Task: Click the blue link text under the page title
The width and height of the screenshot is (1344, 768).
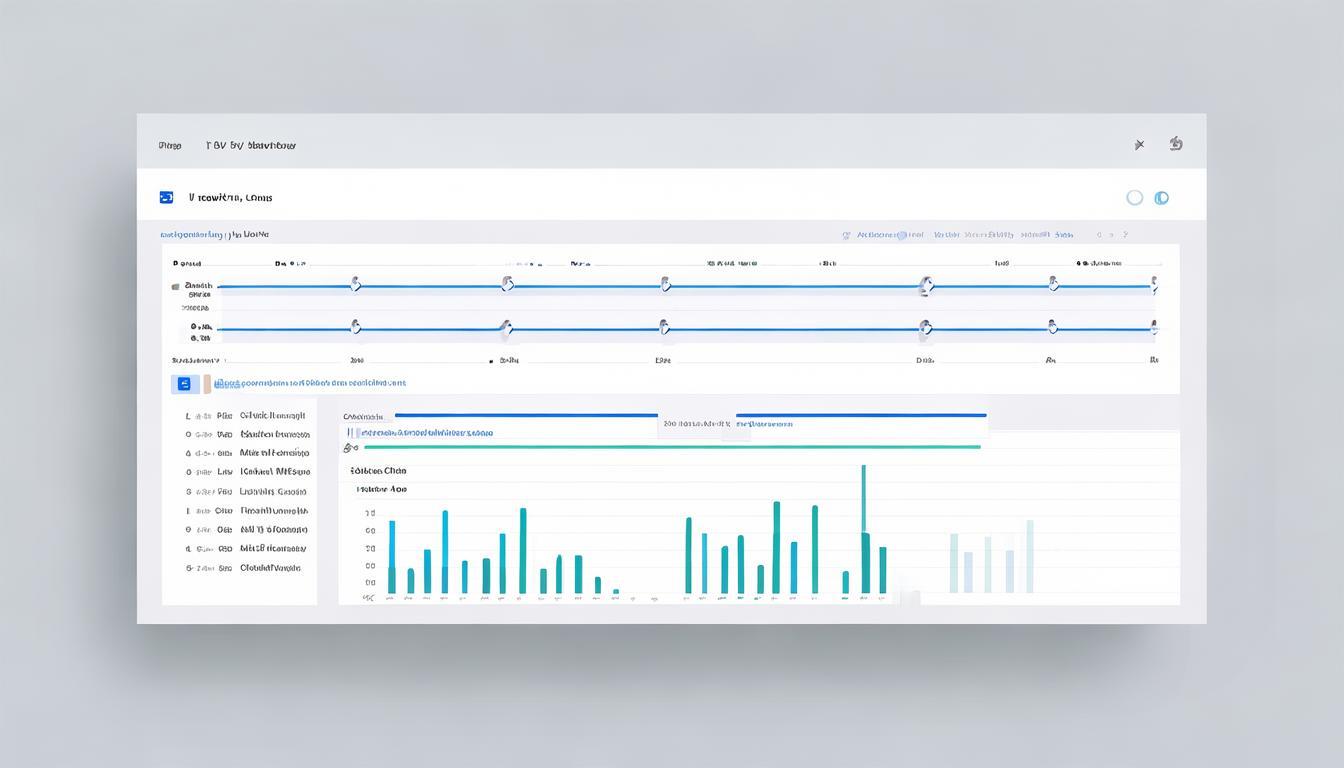Action: coord(214,235)
